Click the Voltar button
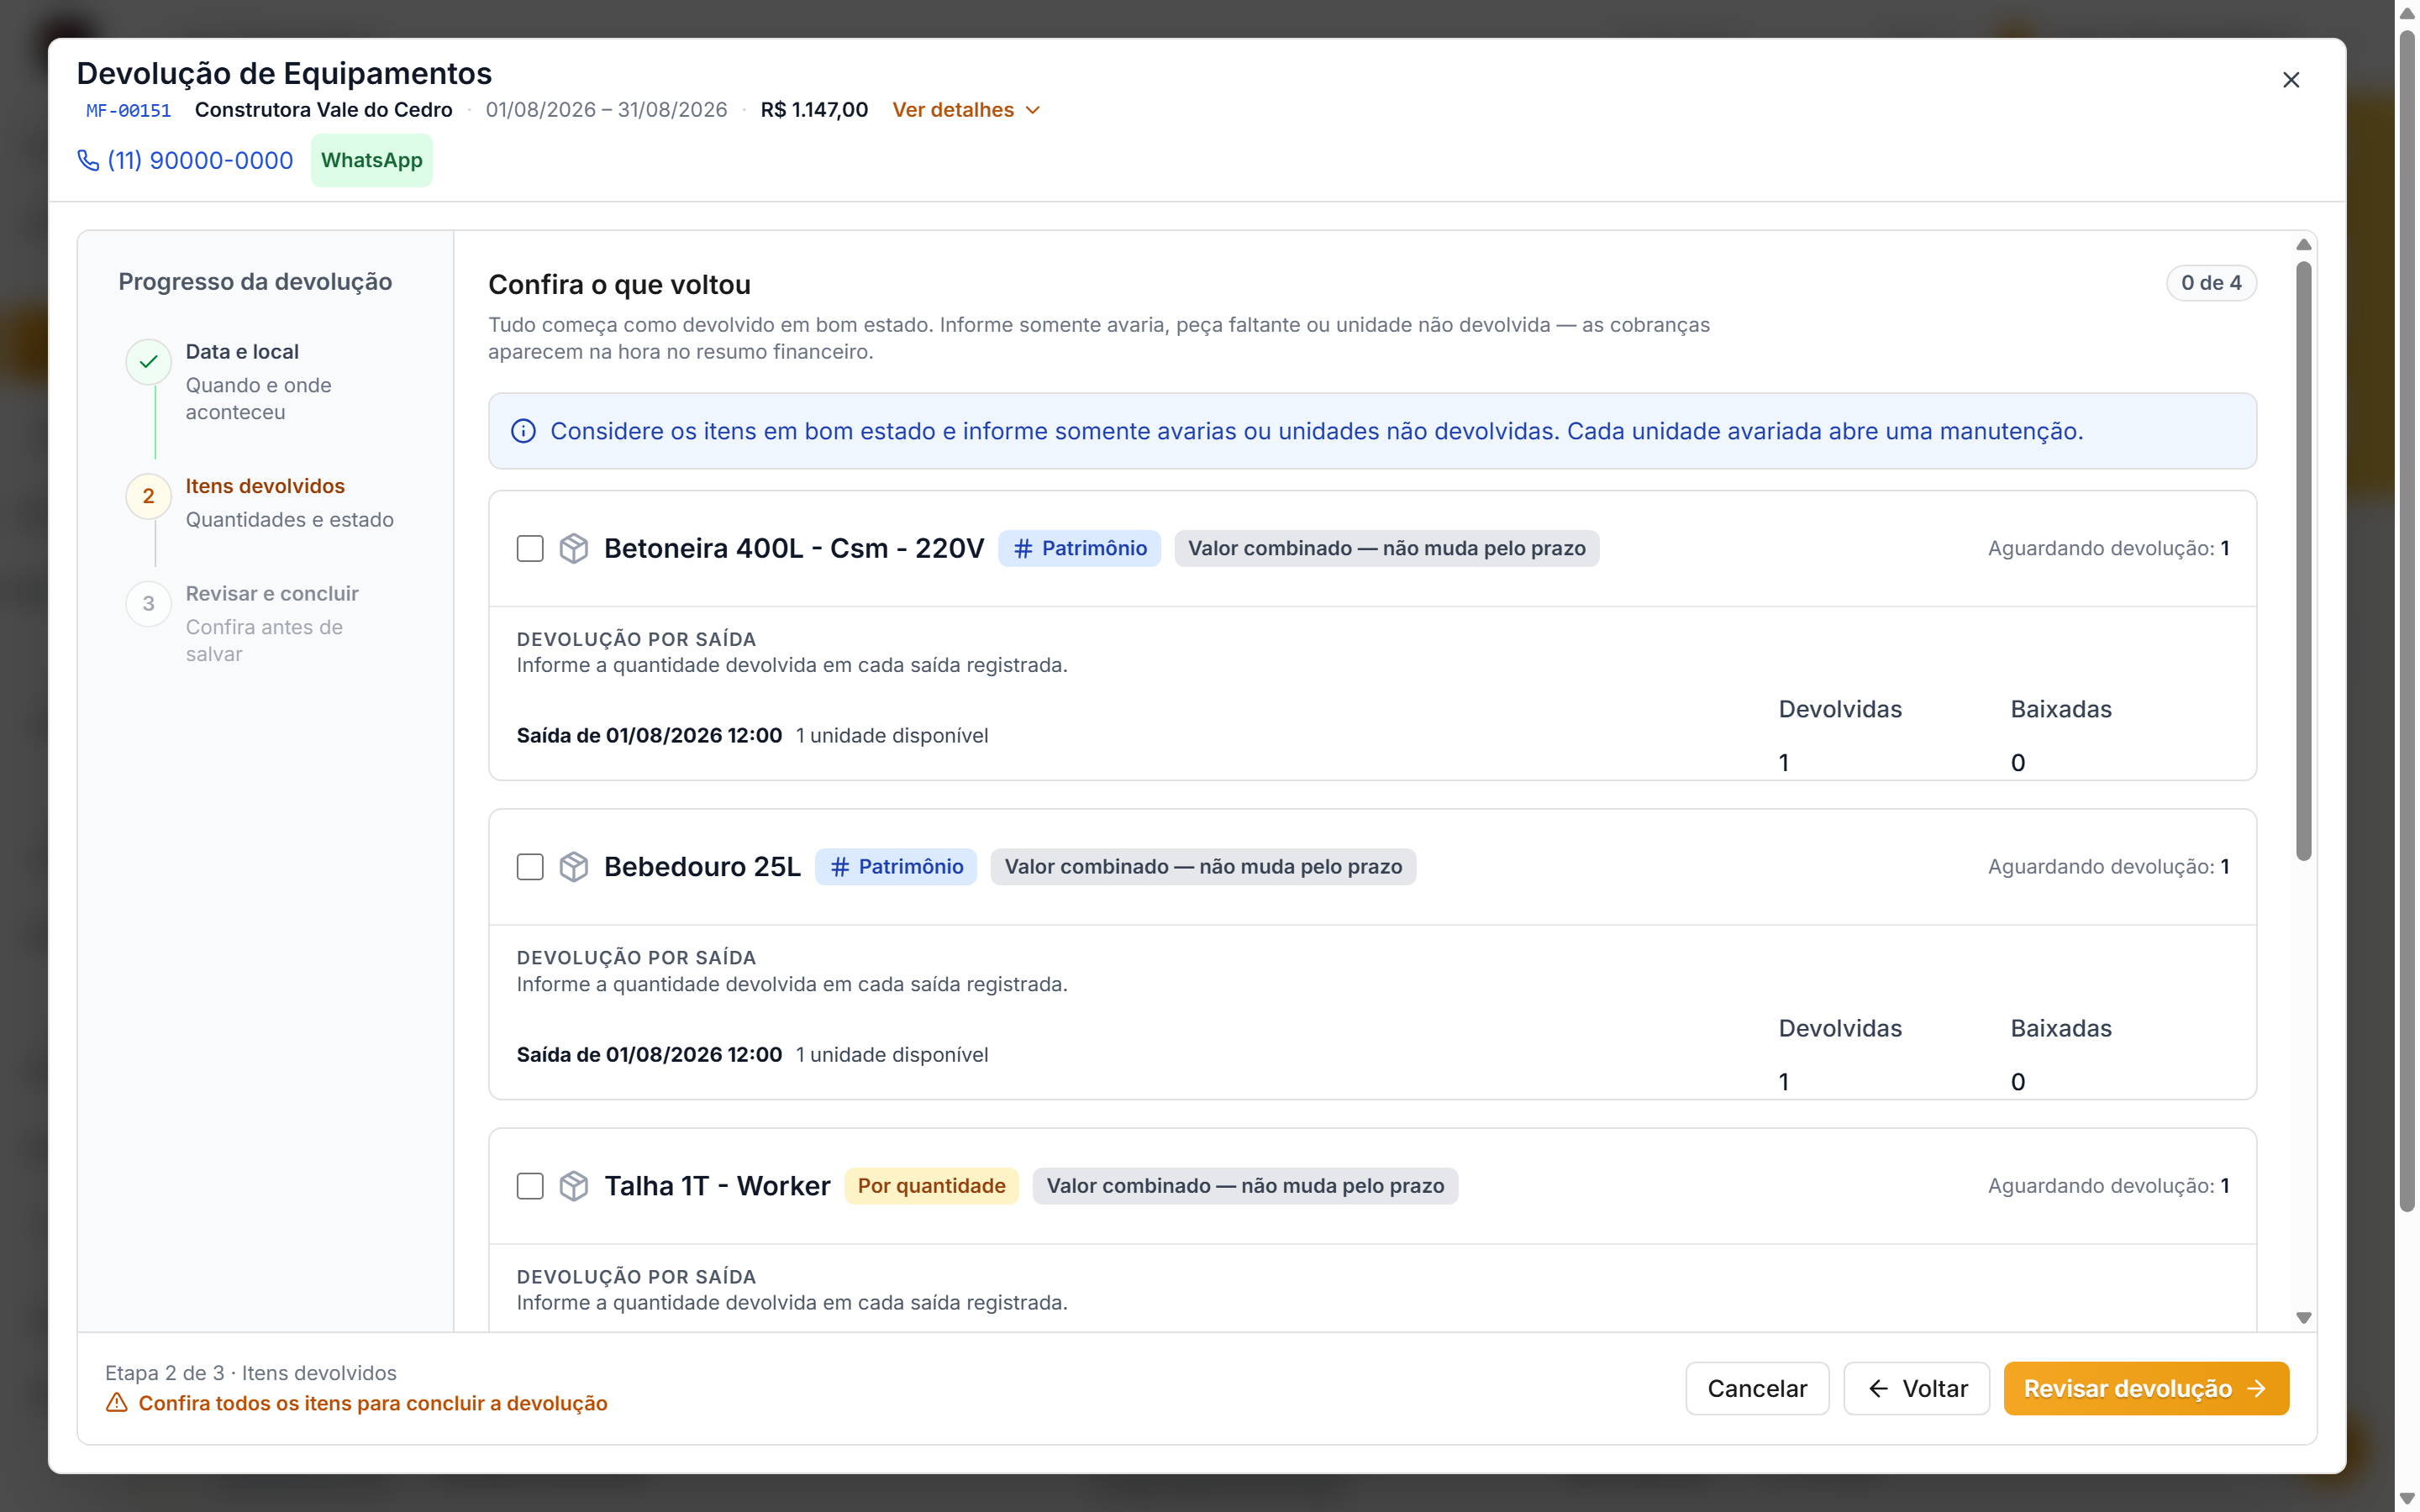 tap(1916, 1389)
